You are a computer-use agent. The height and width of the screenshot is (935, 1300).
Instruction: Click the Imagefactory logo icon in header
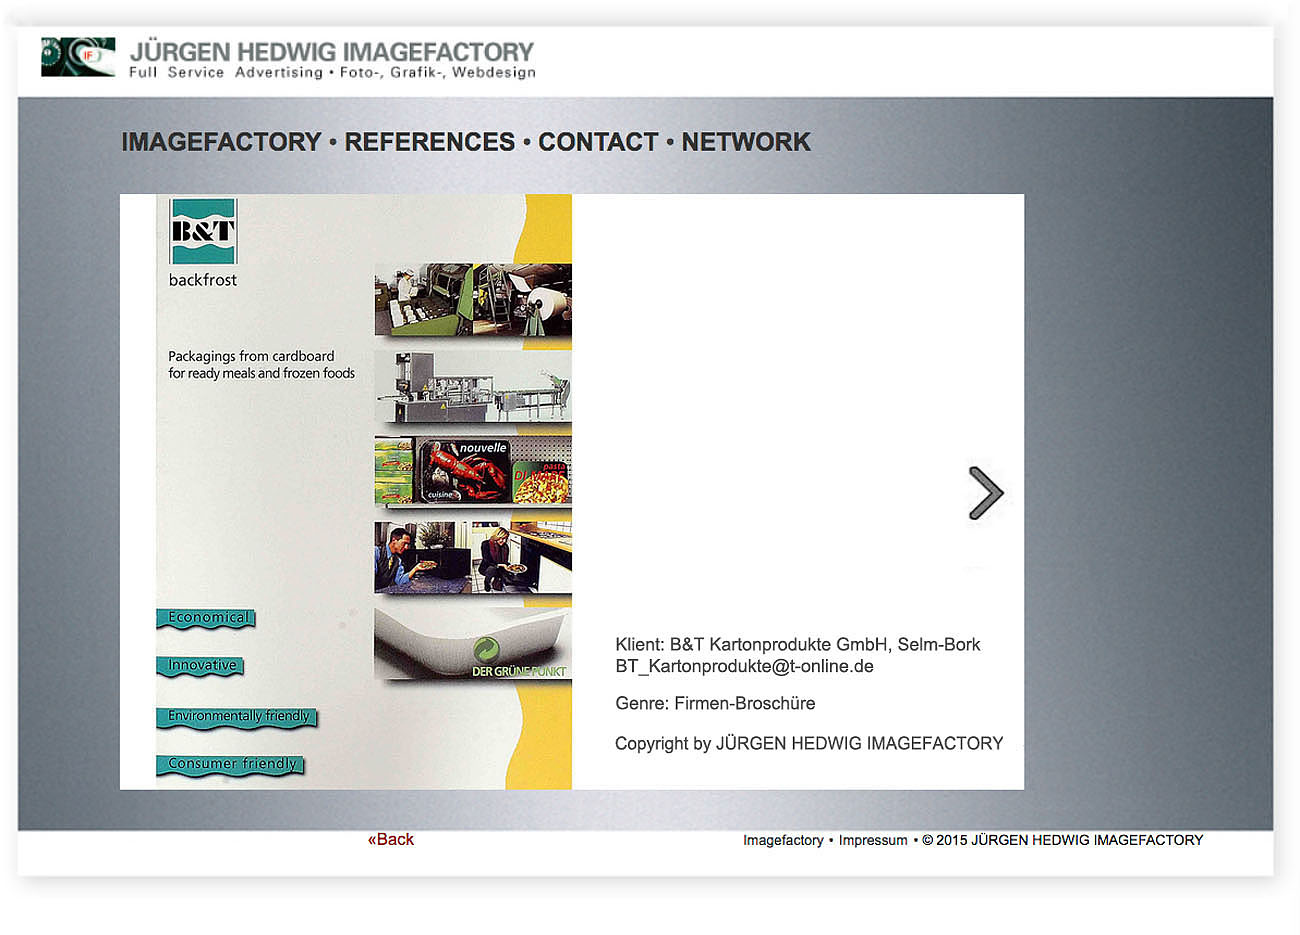click(78, 57)
